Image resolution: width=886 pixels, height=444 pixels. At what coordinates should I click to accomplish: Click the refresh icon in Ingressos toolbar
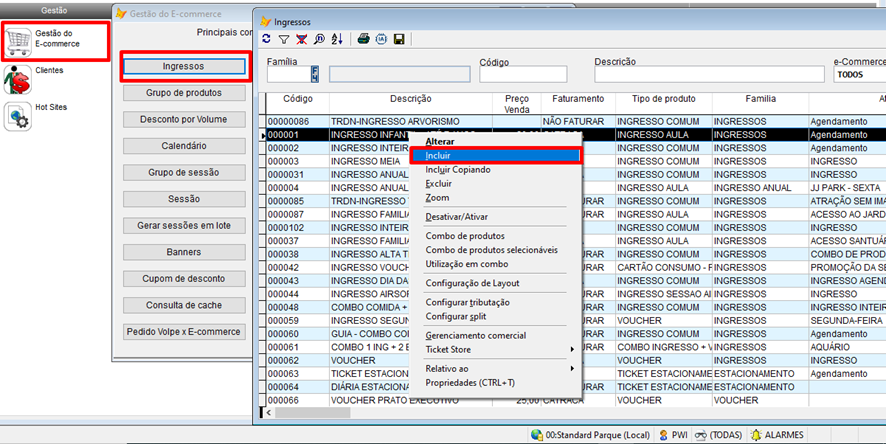click(x=266, y=39)
